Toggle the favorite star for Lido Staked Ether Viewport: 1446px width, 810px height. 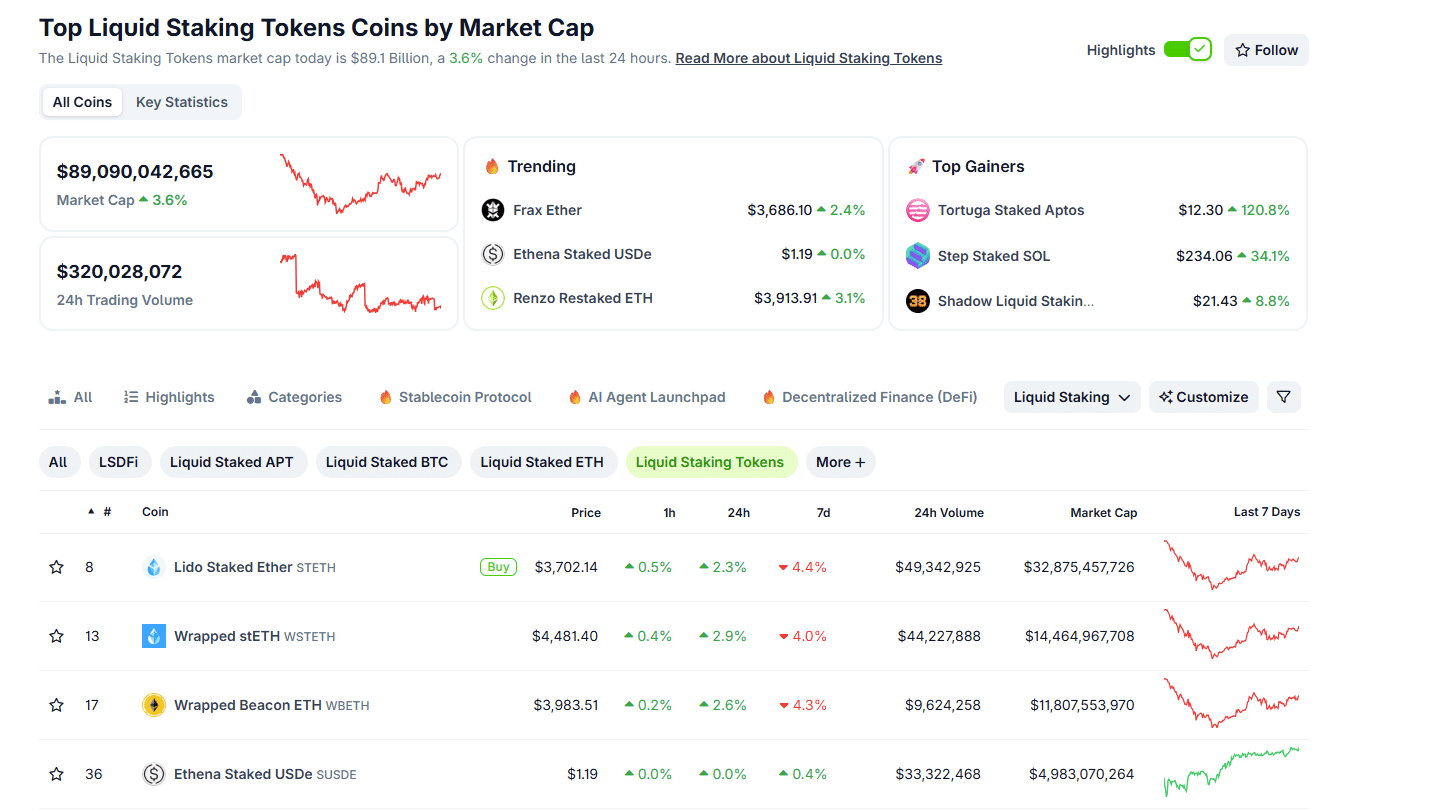[x=56, y=566]
